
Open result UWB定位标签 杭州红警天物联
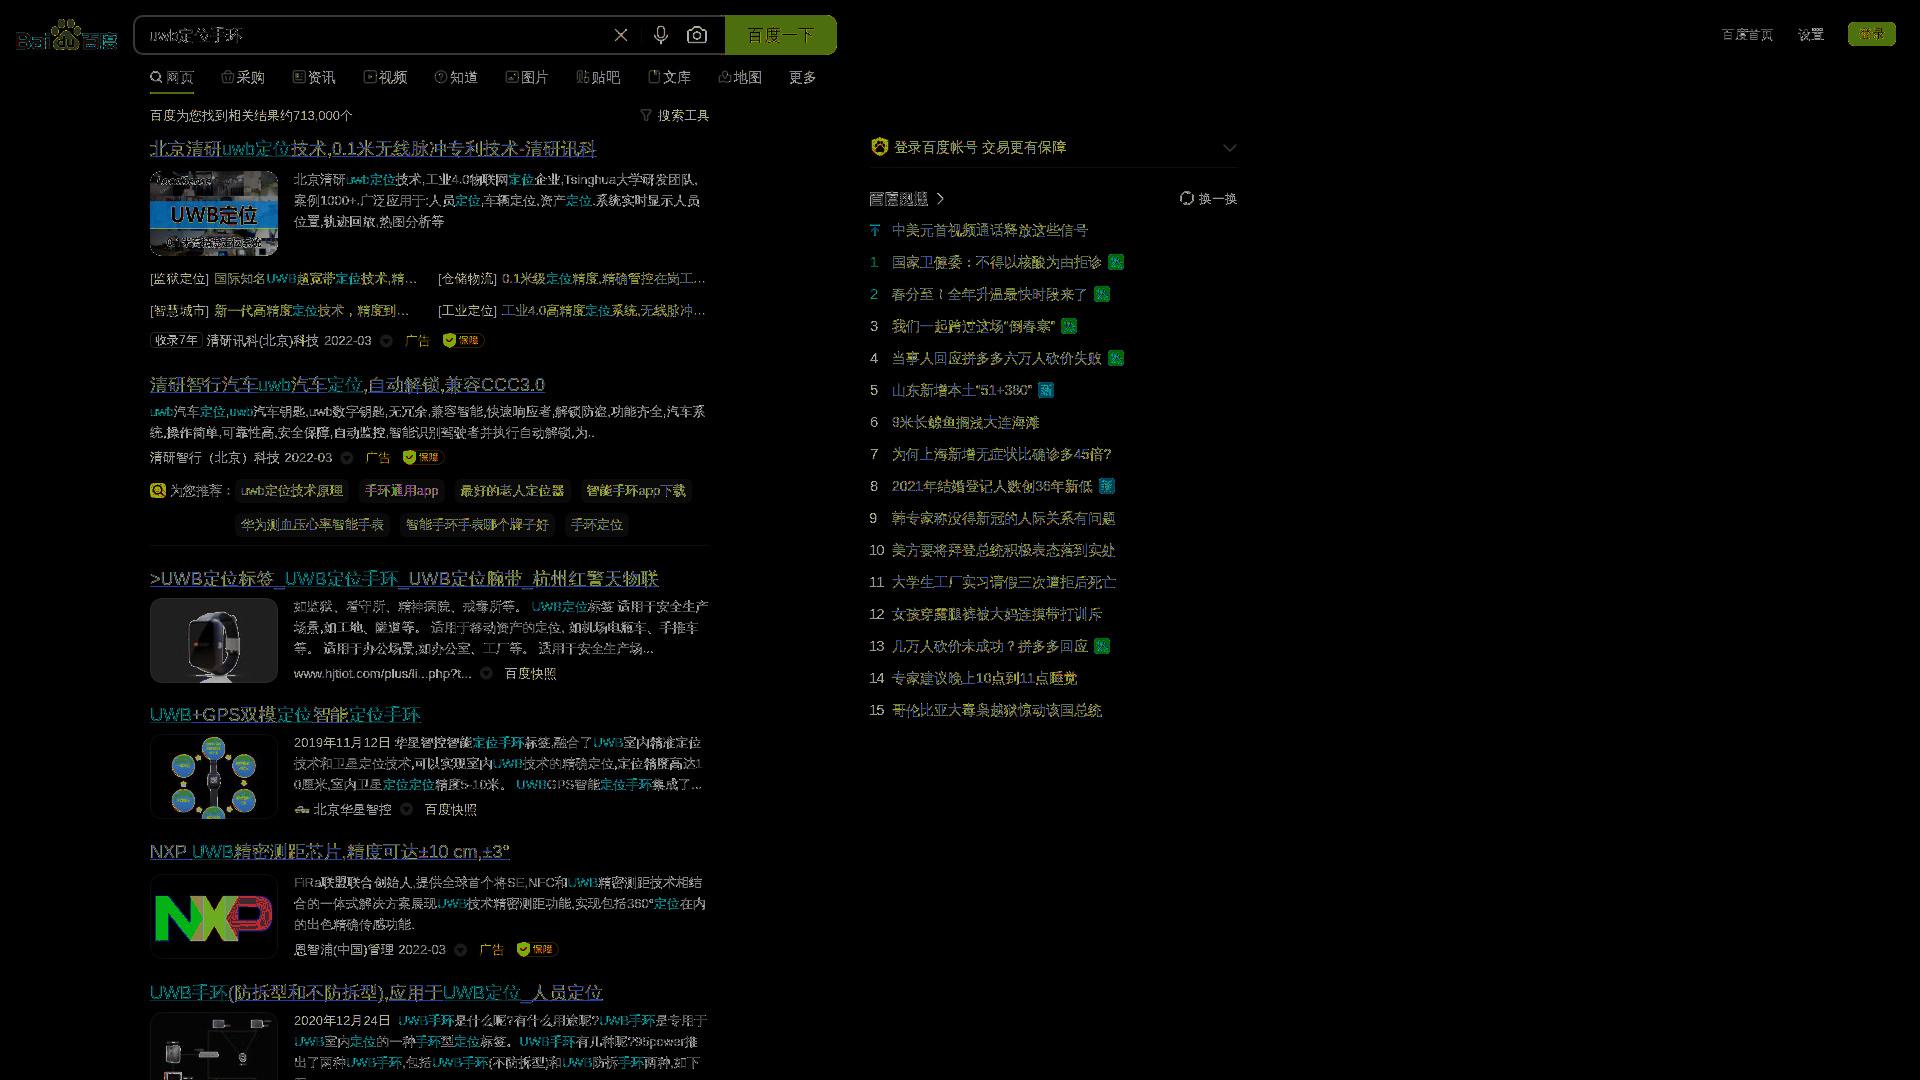tap(404, 579)
